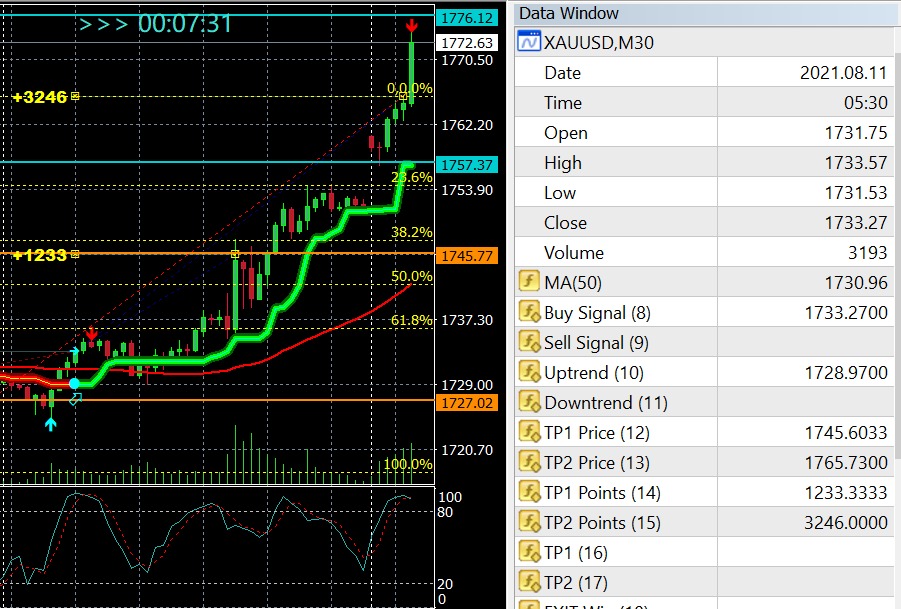Click the +1233 profit label on chart

pyautogui.click(x=40, y=255)
